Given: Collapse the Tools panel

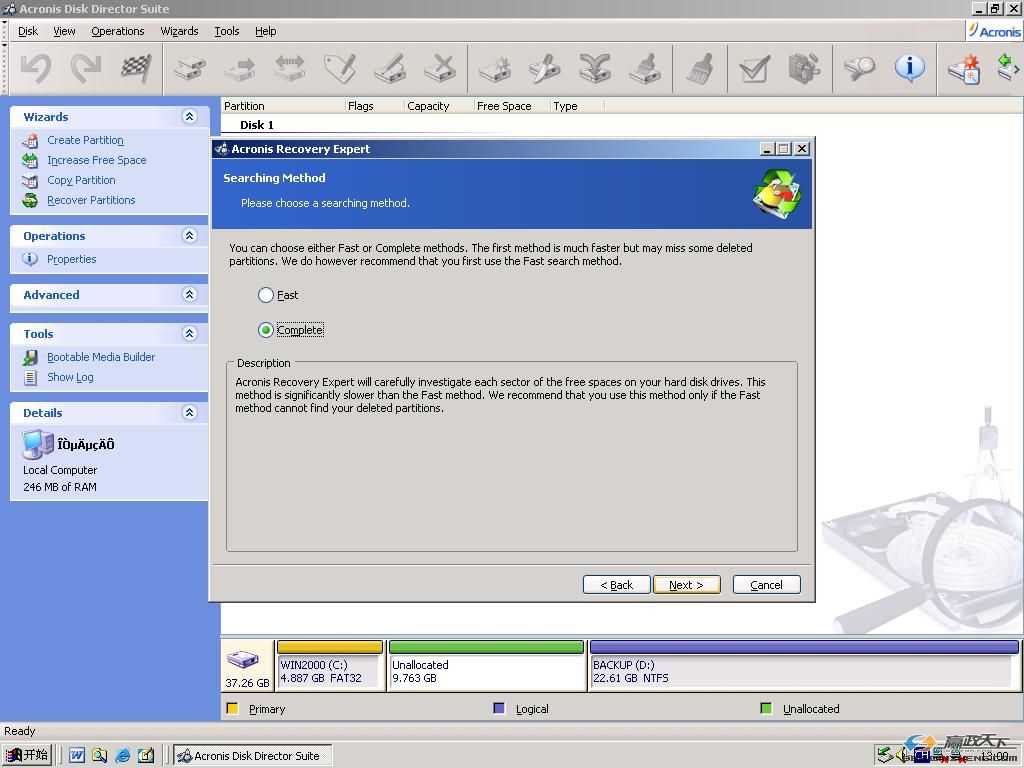Looking at the screenshot, I should [189, 334].
